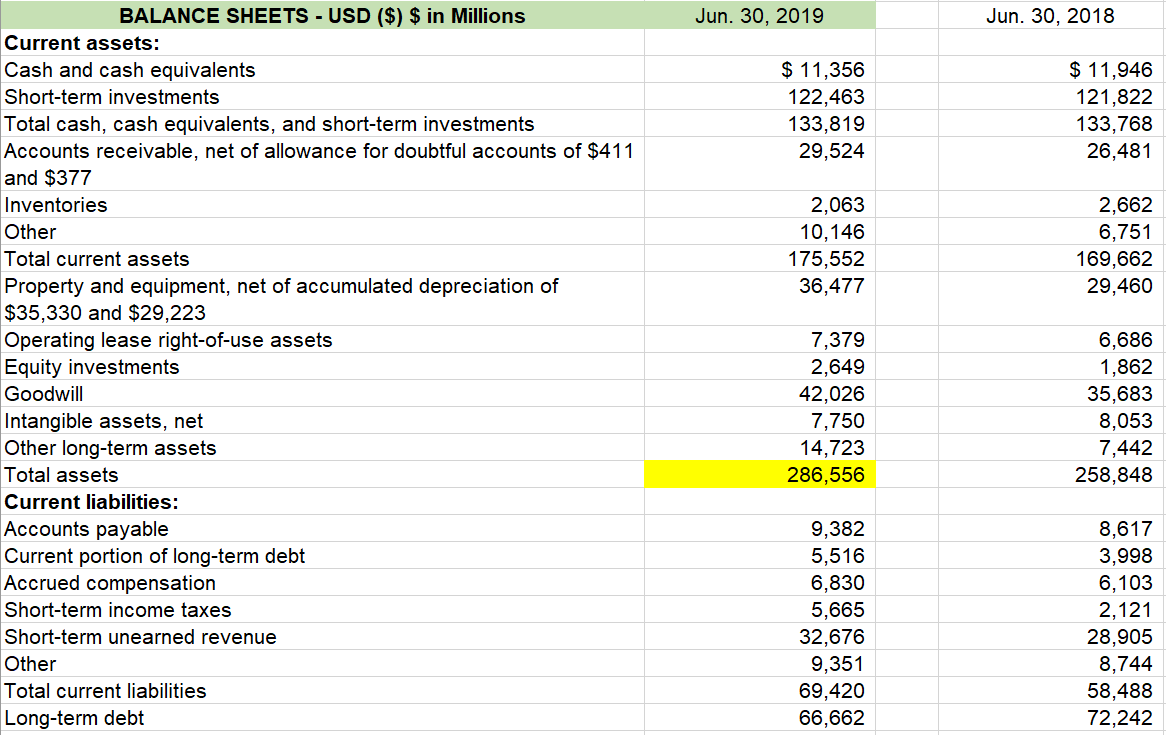Click the 42,026 goodwill value
This screenshot has width=1166, height=735.
[x=832, y=394]
